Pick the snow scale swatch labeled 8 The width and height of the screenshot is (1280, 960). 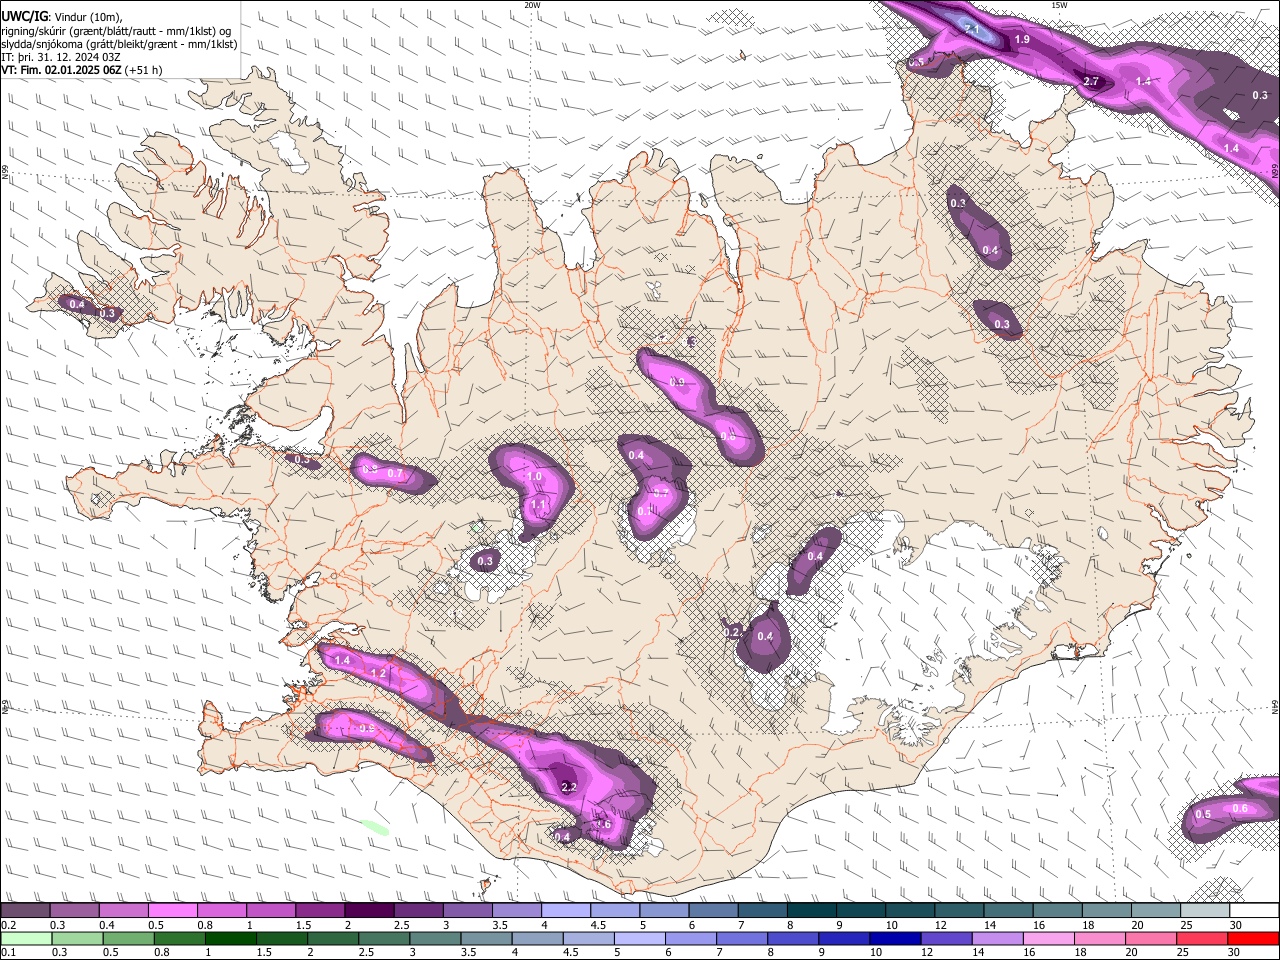click(x=812, y=911)
